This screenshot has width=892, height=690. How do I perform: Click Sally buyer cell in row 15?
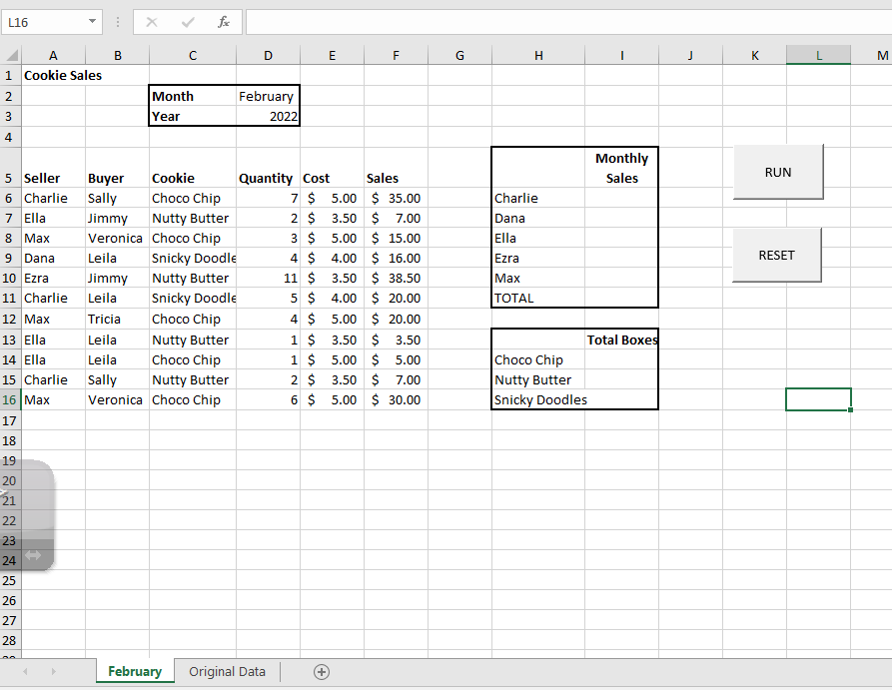pyautogui.click(x=117, y=380)
